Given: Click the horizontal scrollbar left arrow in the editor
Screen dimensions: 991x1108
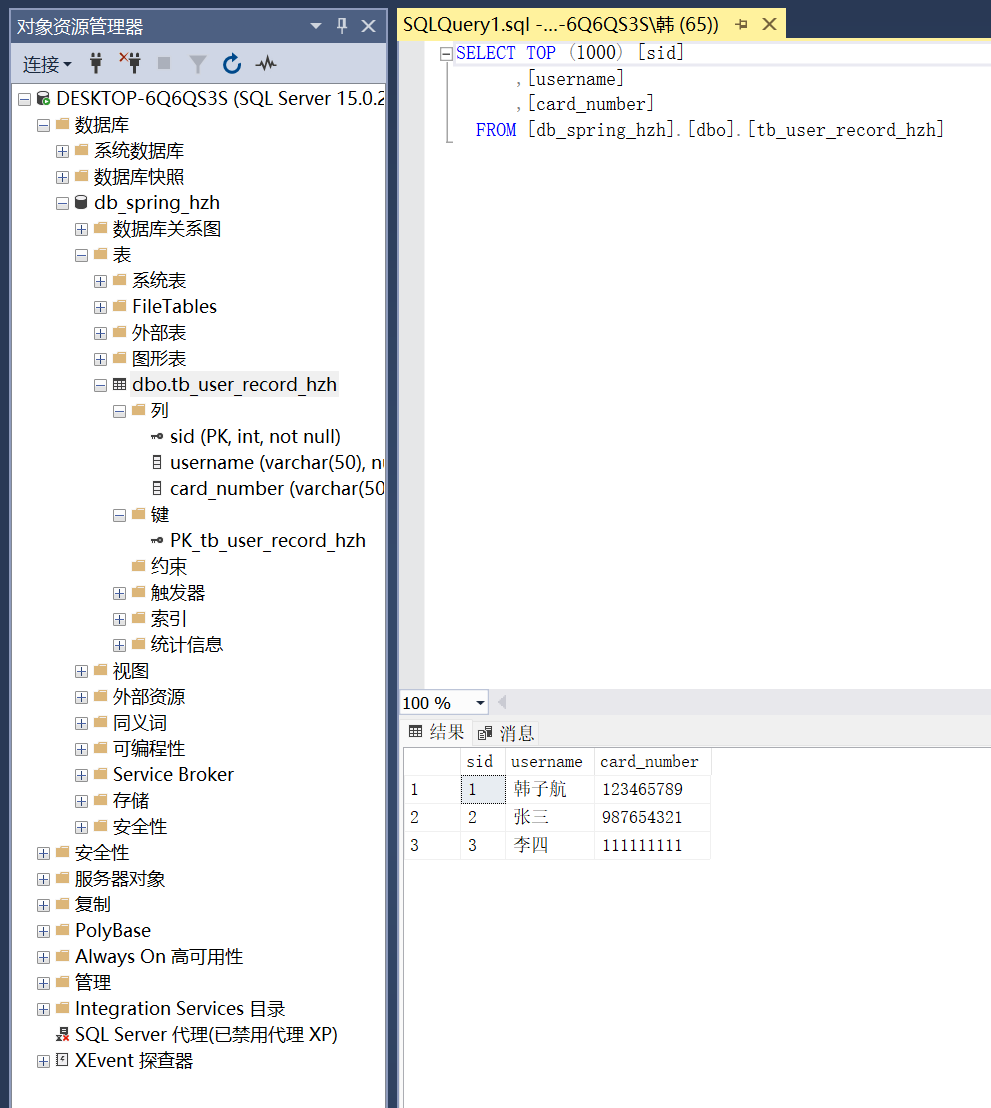Looking at the screenshot, I should click(x=502, y=702).
